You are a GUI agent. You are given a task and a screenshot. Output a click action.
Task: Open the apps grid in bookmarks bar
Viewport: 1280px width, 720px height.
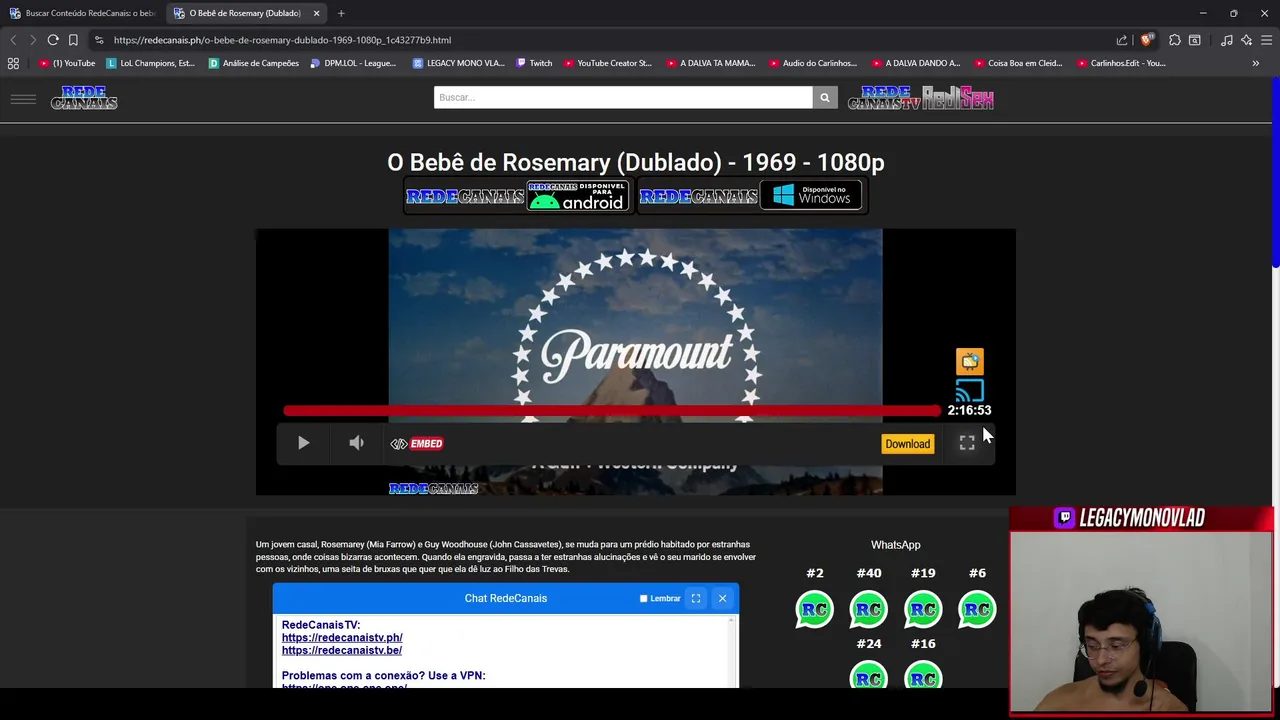tap(13, 63)
